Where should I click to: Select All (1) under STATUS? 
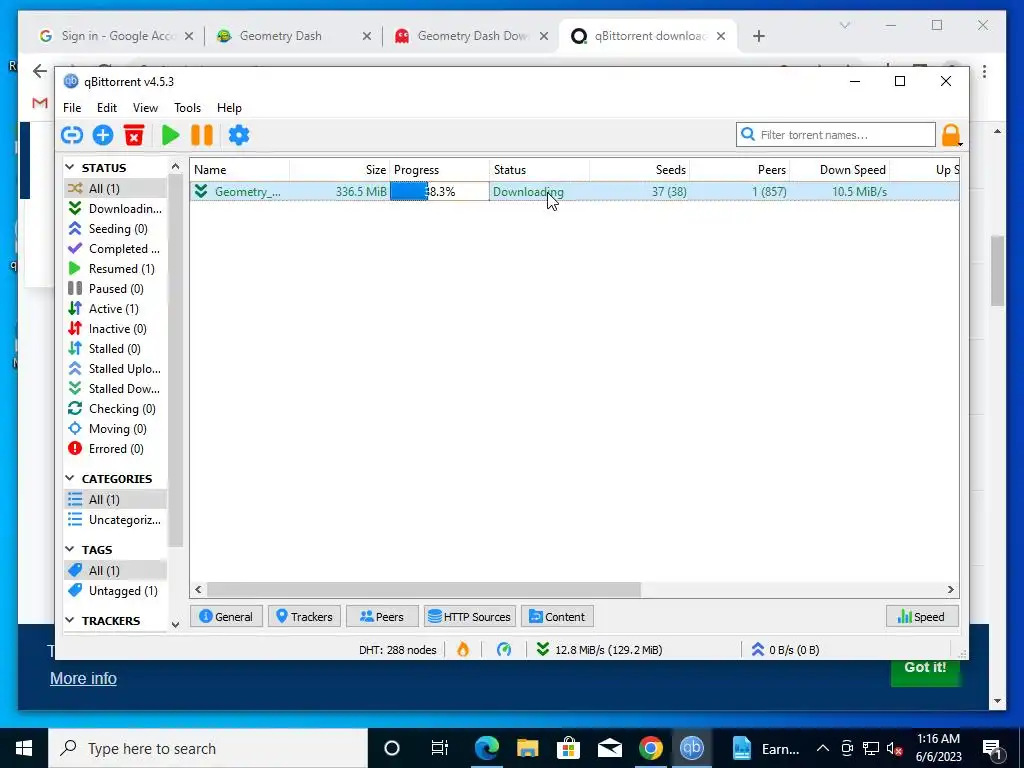pyautogui.click(x=115, y=188)
